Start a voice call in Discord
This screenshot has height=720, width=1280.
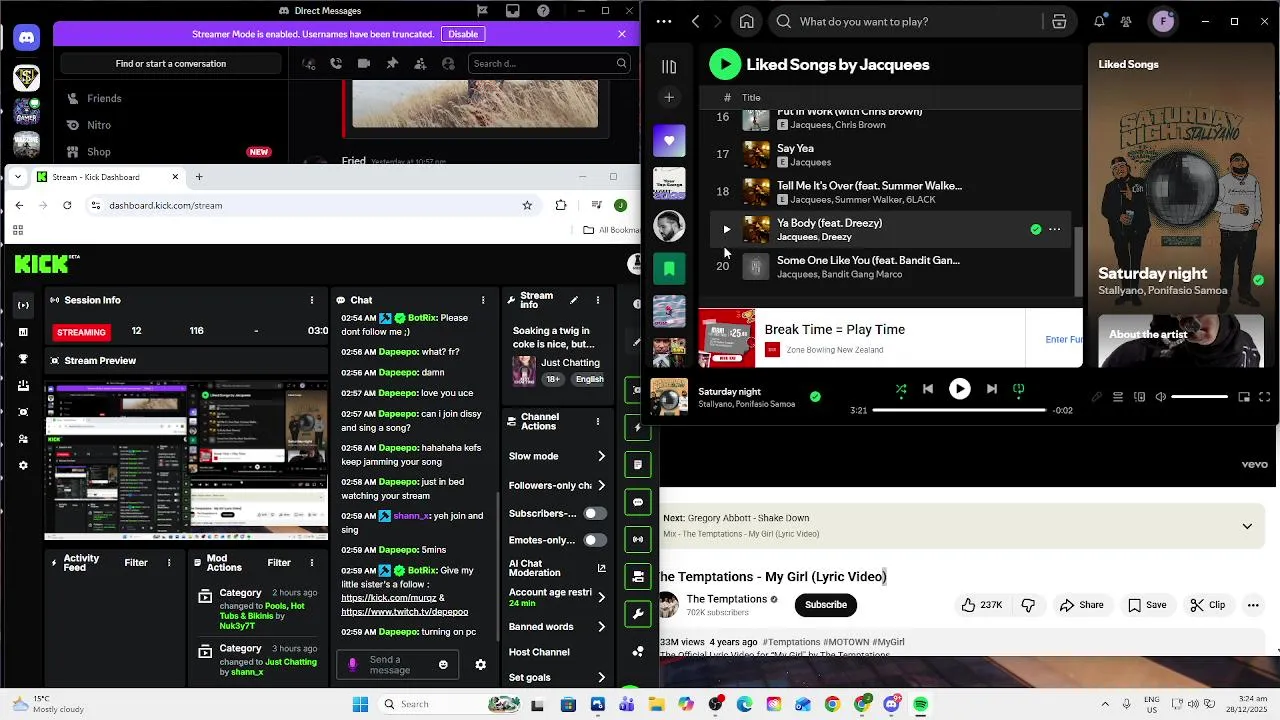336,64
